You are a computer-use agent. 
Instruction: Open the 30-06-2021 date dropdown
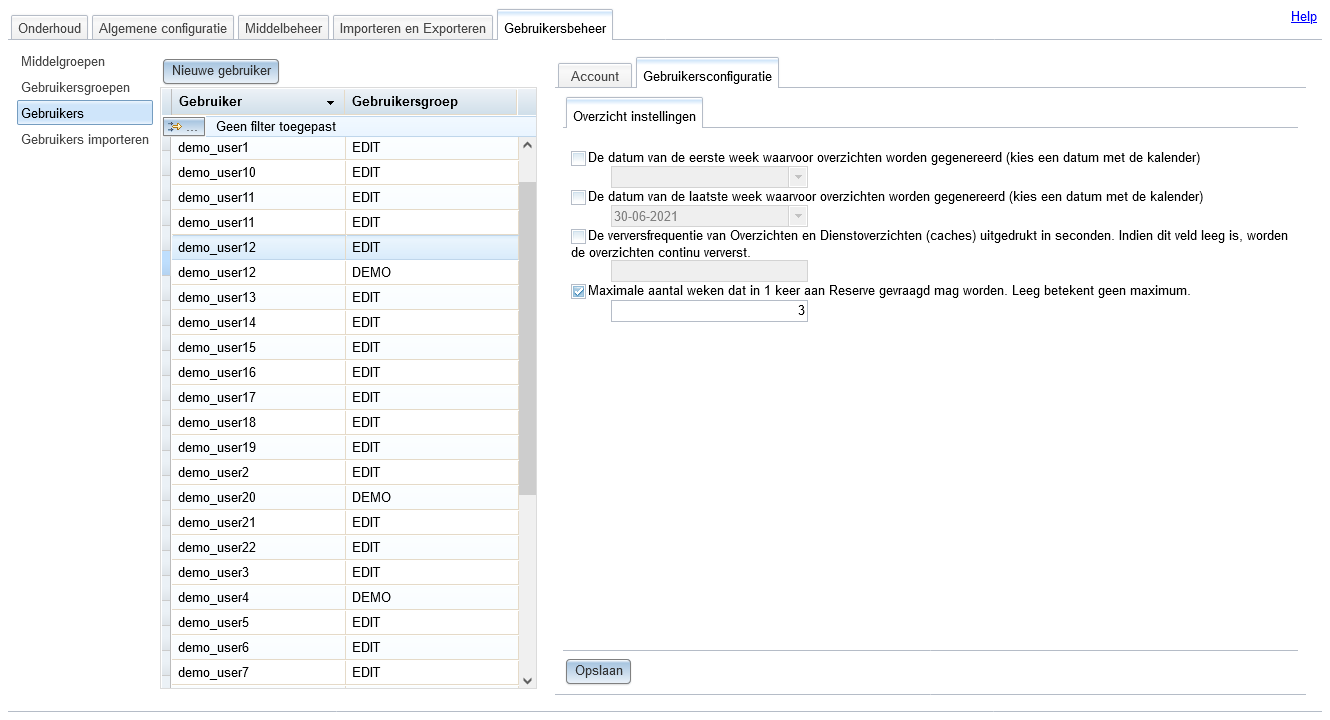point(798,216)
